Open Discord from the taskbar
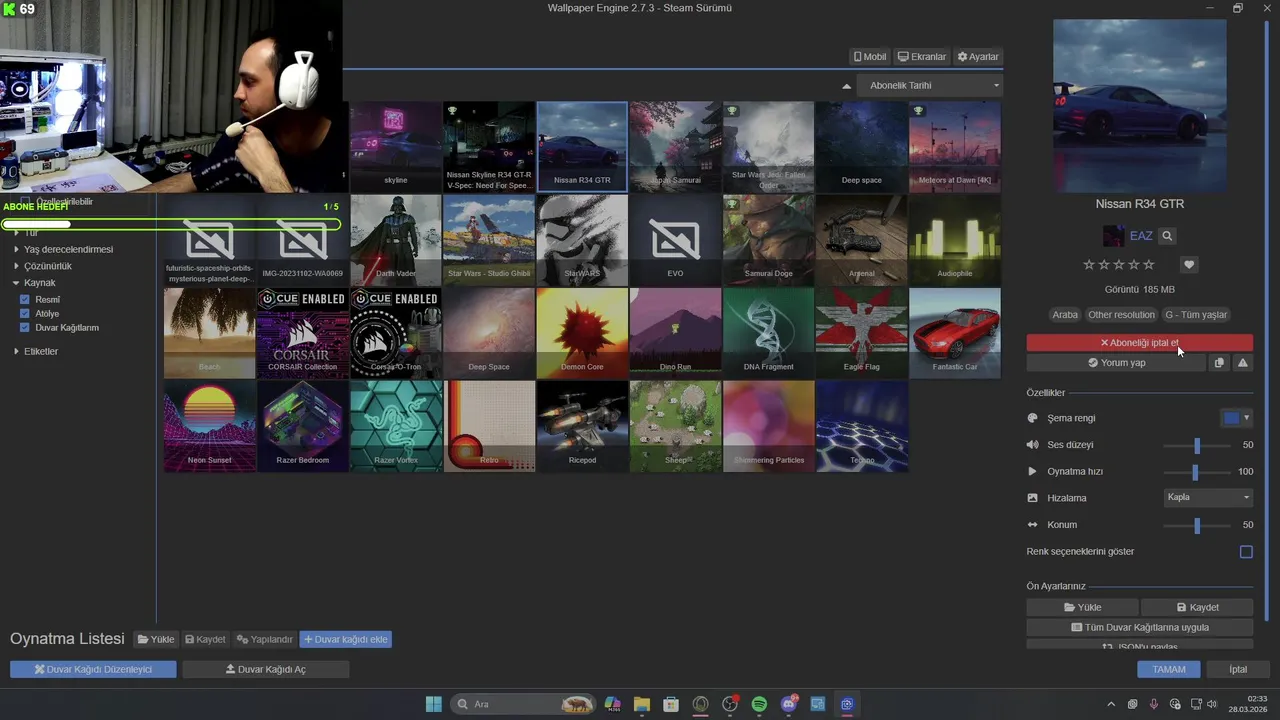 789,704
